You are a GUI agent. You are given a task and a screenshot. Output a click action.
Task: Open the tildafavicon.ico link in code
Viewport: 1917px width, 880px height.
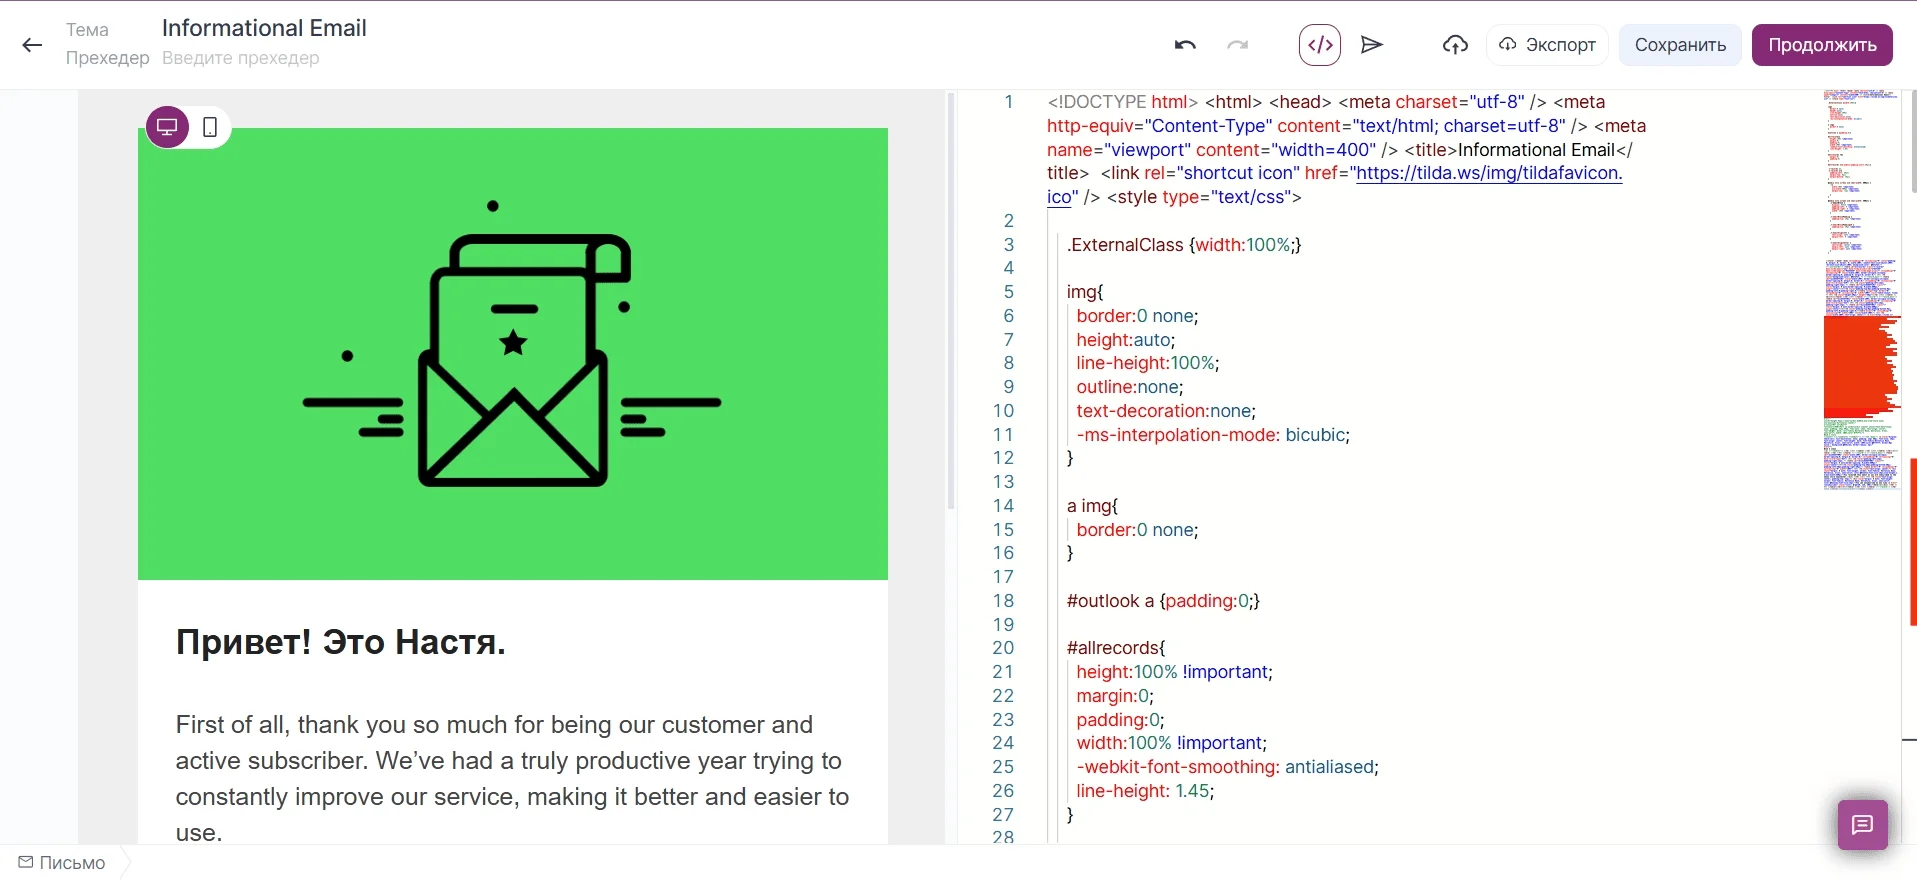pyautogui.click(x=1488, y=173)
